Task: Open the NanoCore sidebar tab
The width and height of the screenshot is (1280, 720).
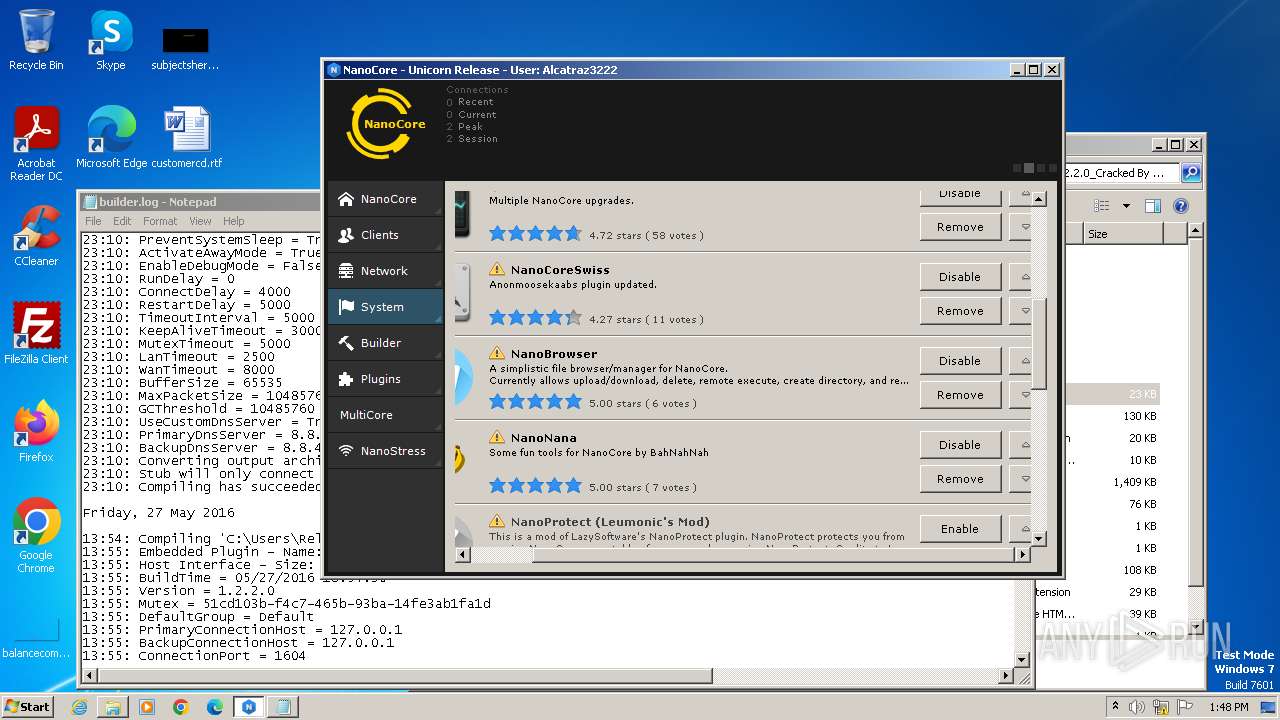Action: click(385, 199)
